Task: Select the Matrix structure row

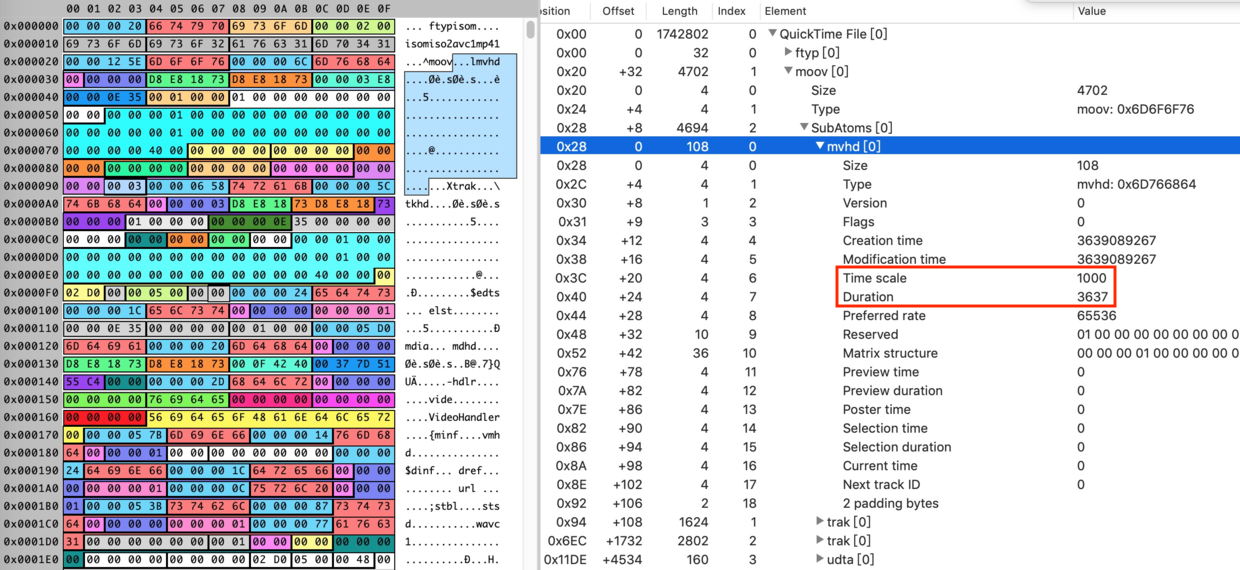Action: point(890,353)
